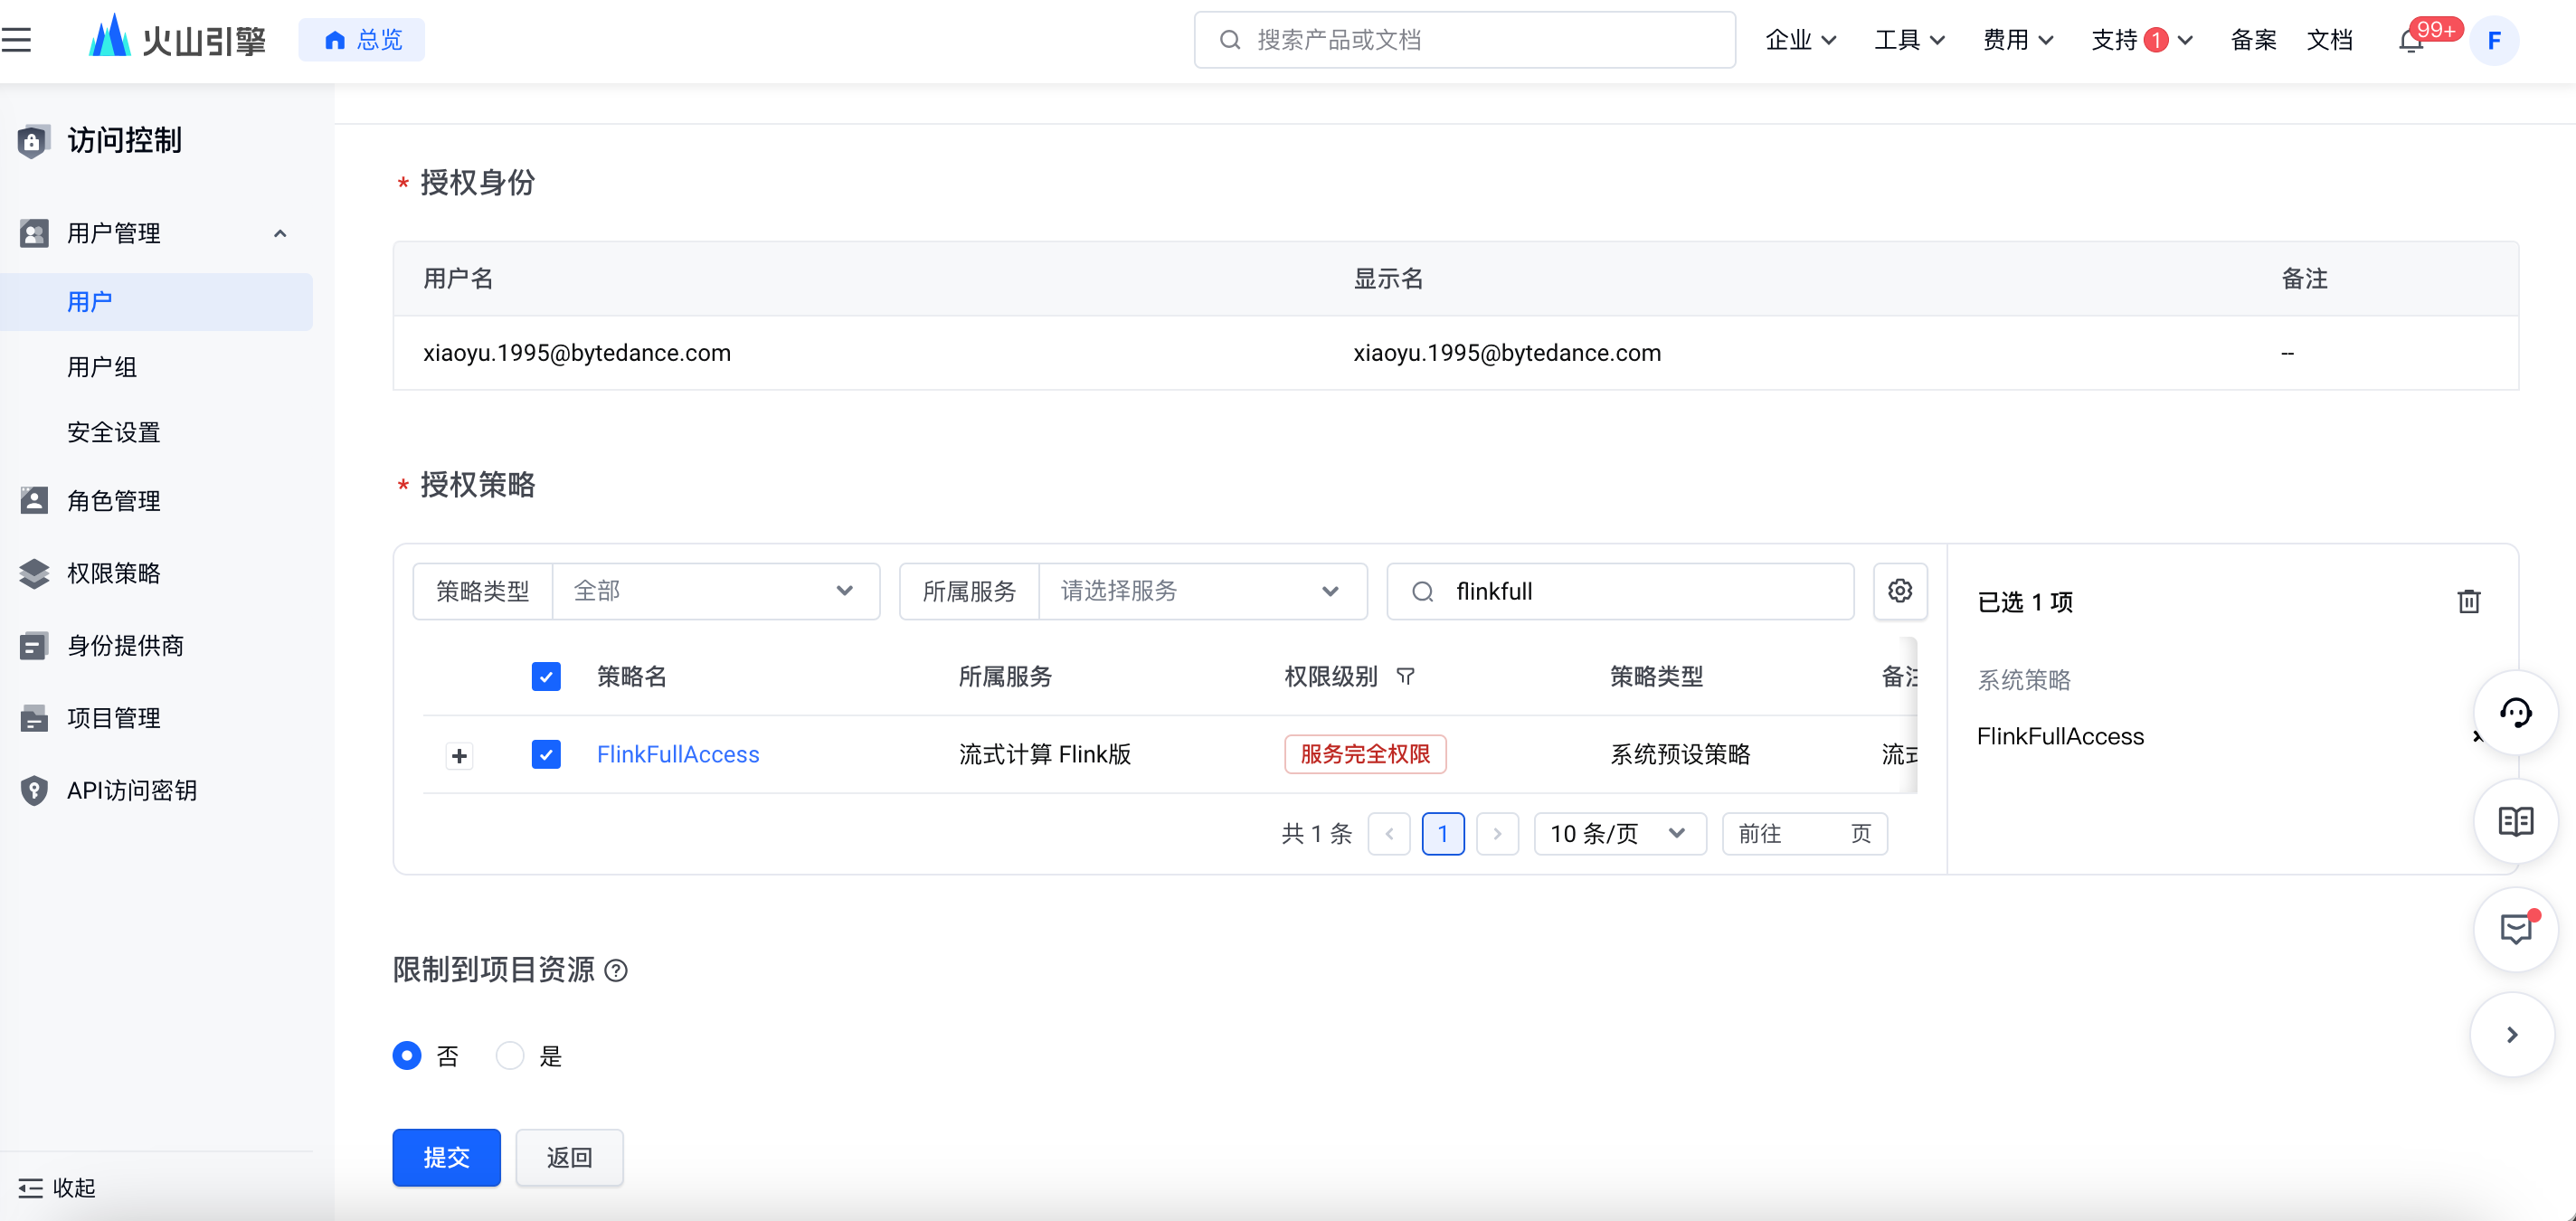
Task: Open the 费用 dropdown menu
Action: coord(2018,40)
